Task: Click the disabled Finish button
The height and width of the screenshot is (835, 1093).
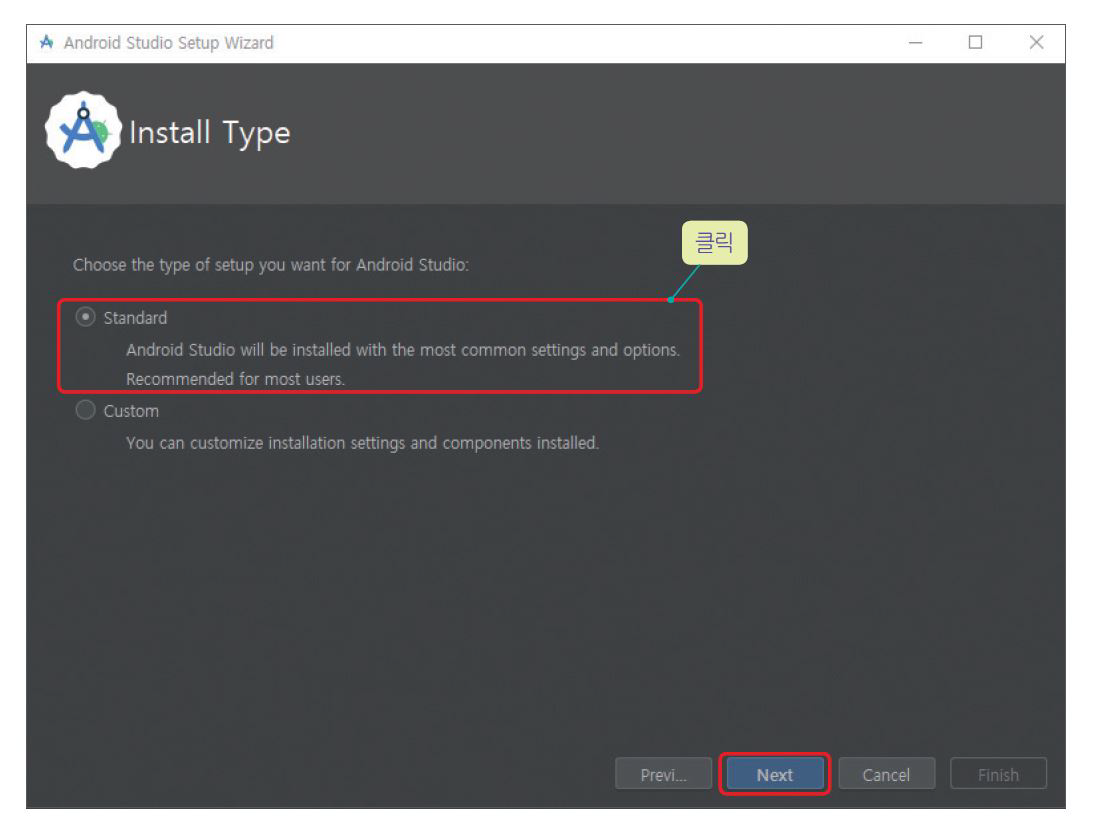Action: (x=998, y=774)
